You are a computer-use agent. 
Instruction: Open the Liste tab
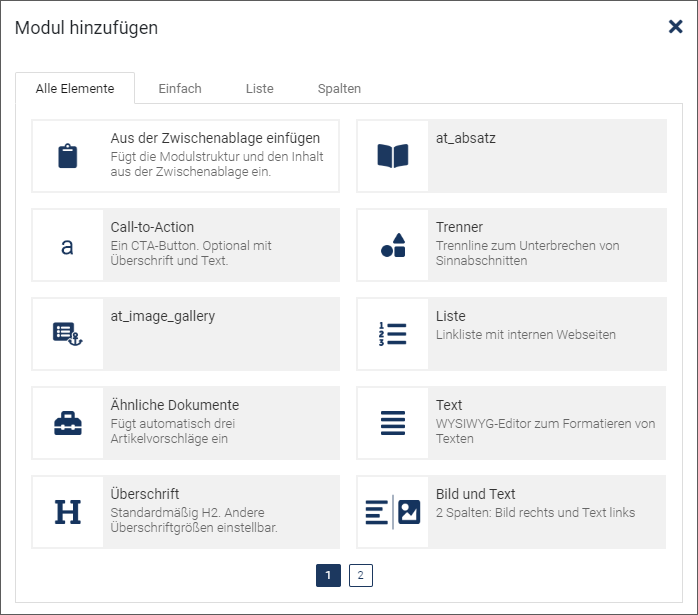(x=260, y=88)
